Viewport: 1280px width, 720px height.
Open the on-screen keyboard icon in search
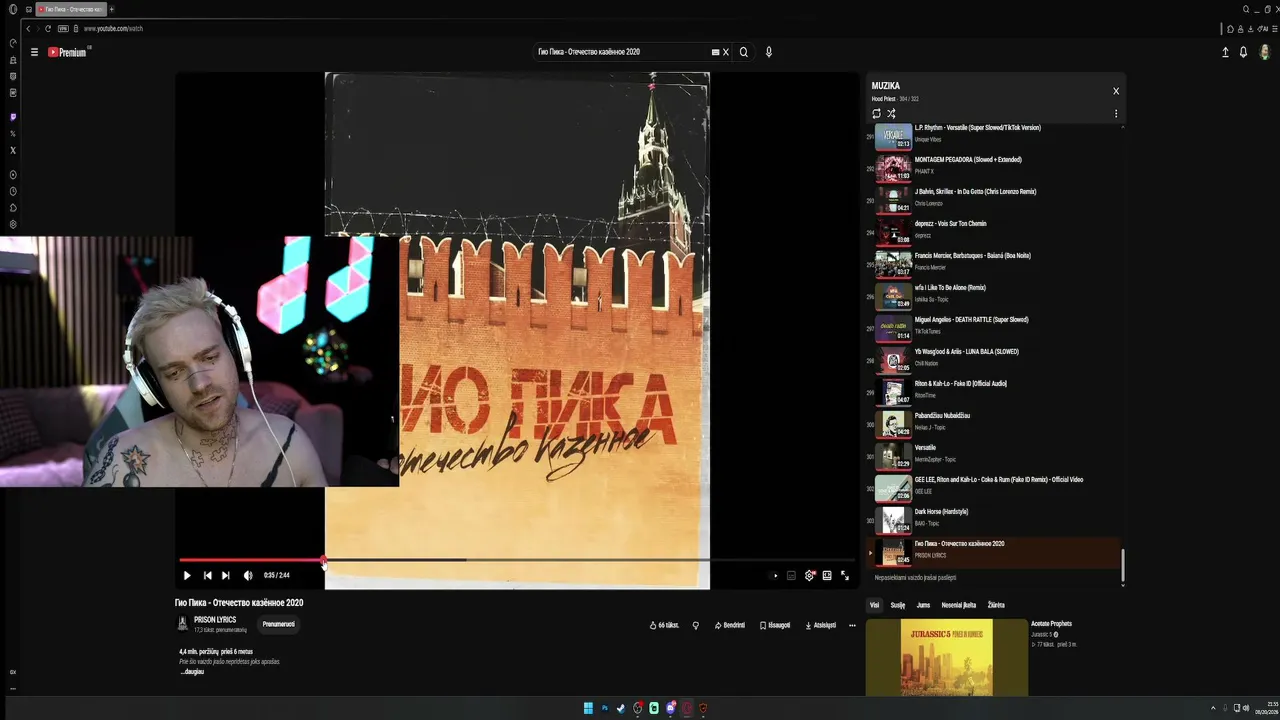click(715, 52)
